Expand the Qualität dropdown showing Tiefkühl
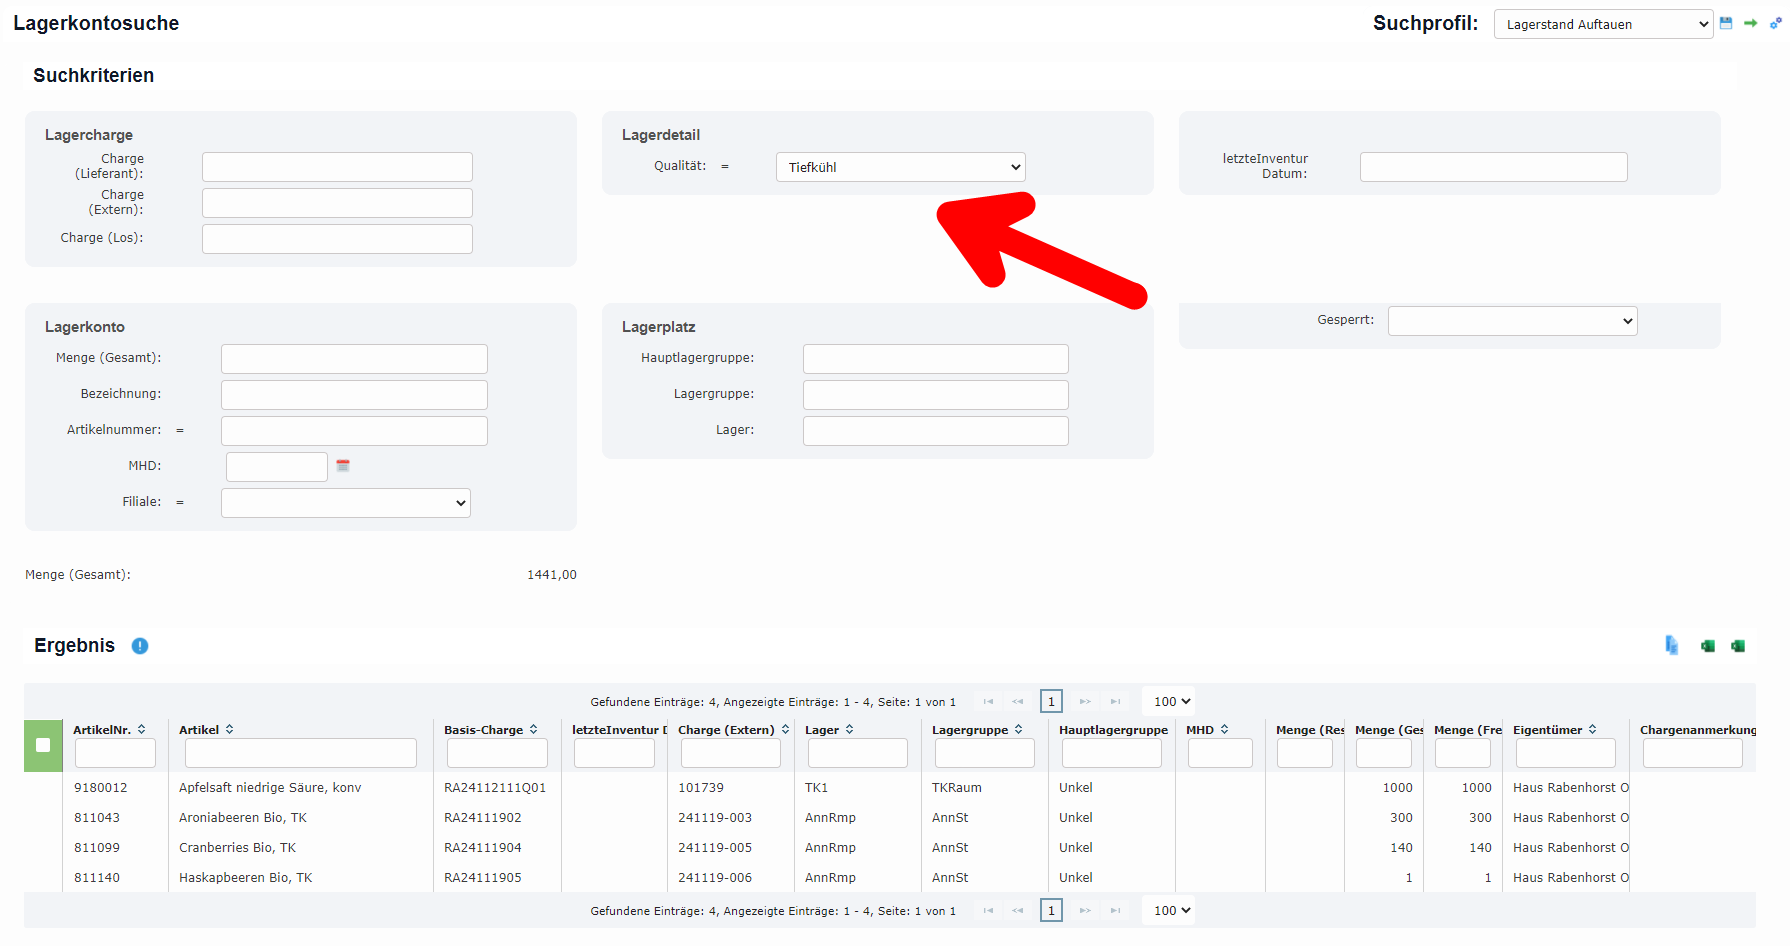This screenshot has height=946, width=1790. pyautogui.click(x=900, y=167)
